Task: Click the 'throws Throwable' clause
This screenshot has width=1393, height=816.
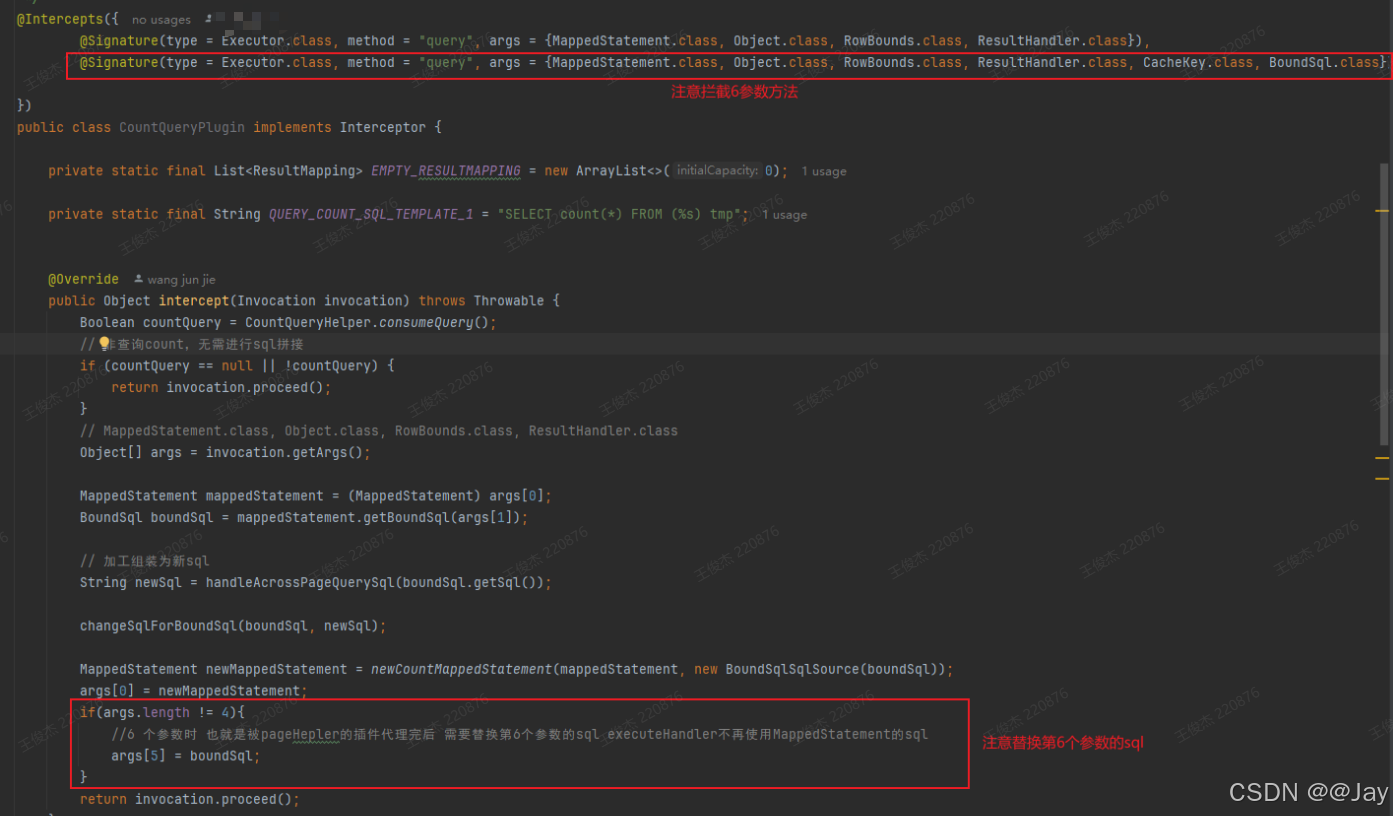Action: click(481, 301)
